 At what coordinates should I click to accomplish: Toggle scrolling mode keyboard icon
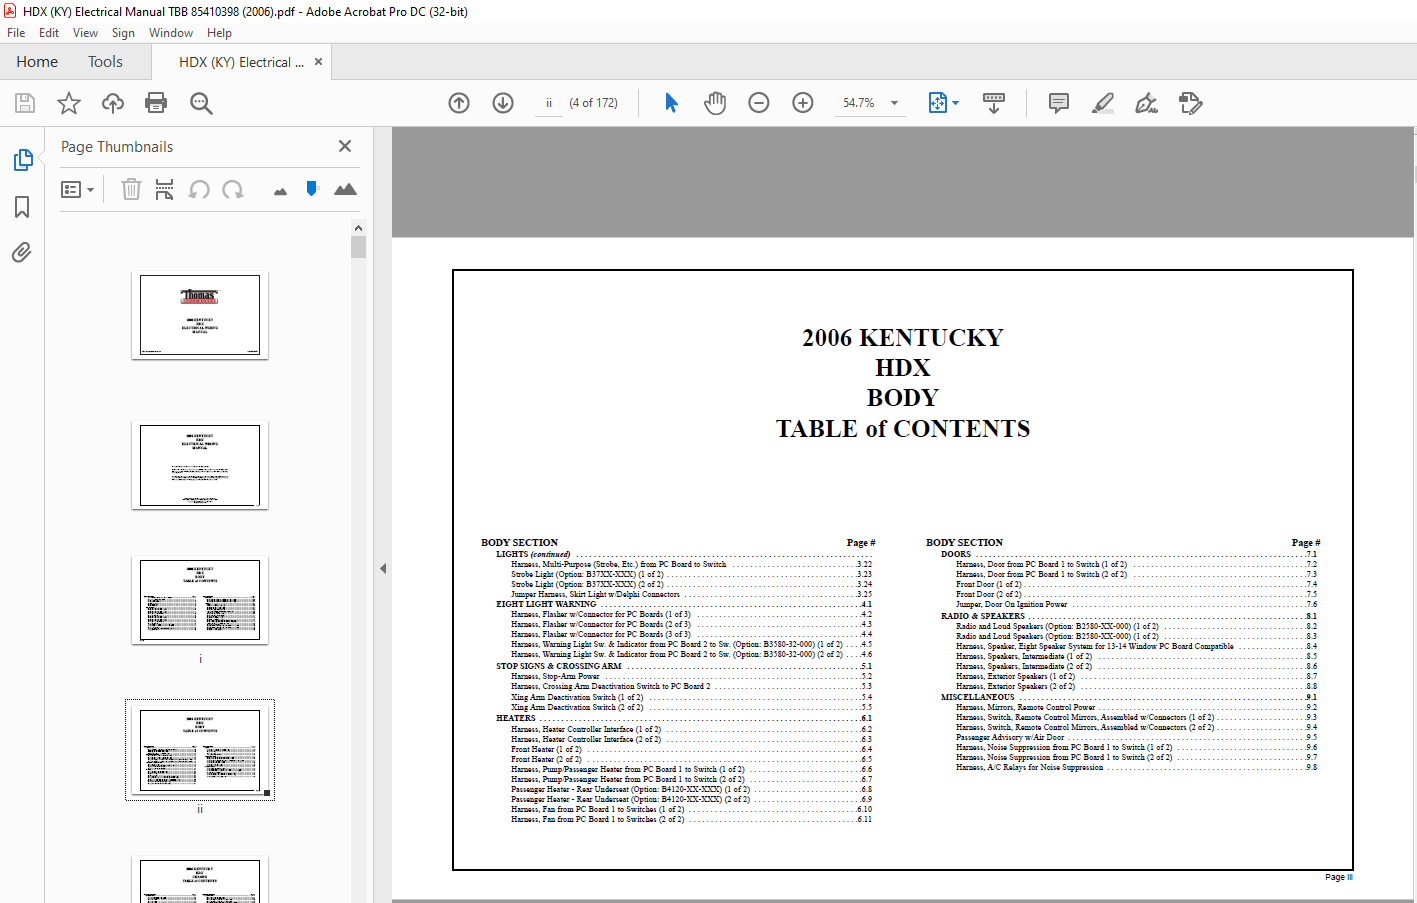click(x=994, y=103)
